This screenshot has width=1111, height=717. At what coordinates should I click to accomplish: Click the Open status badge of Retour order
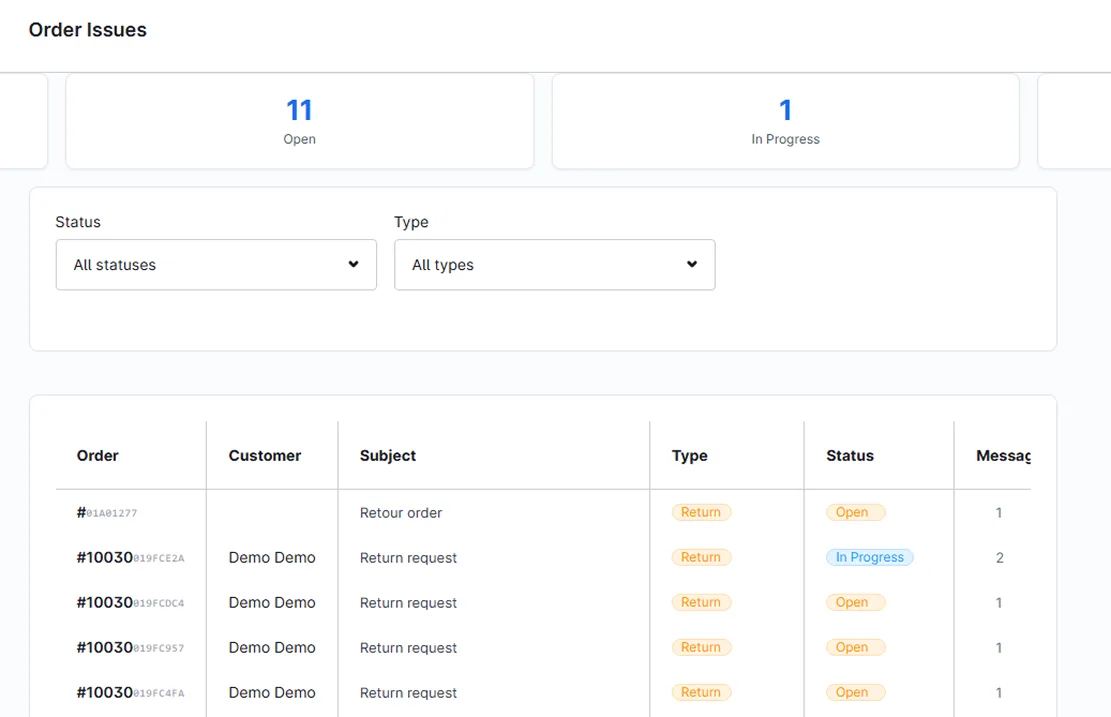coord(855,512)
